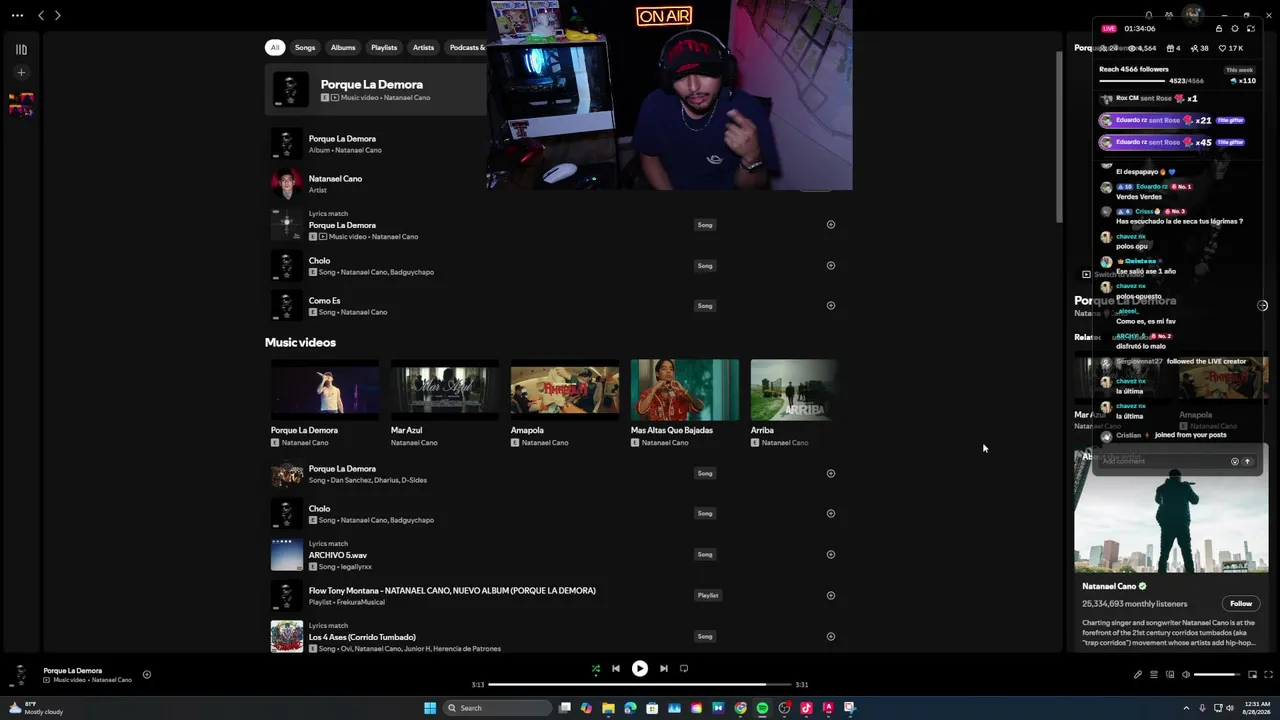
Task: Show hidden system tray icons
Action: coord(1186,708)
